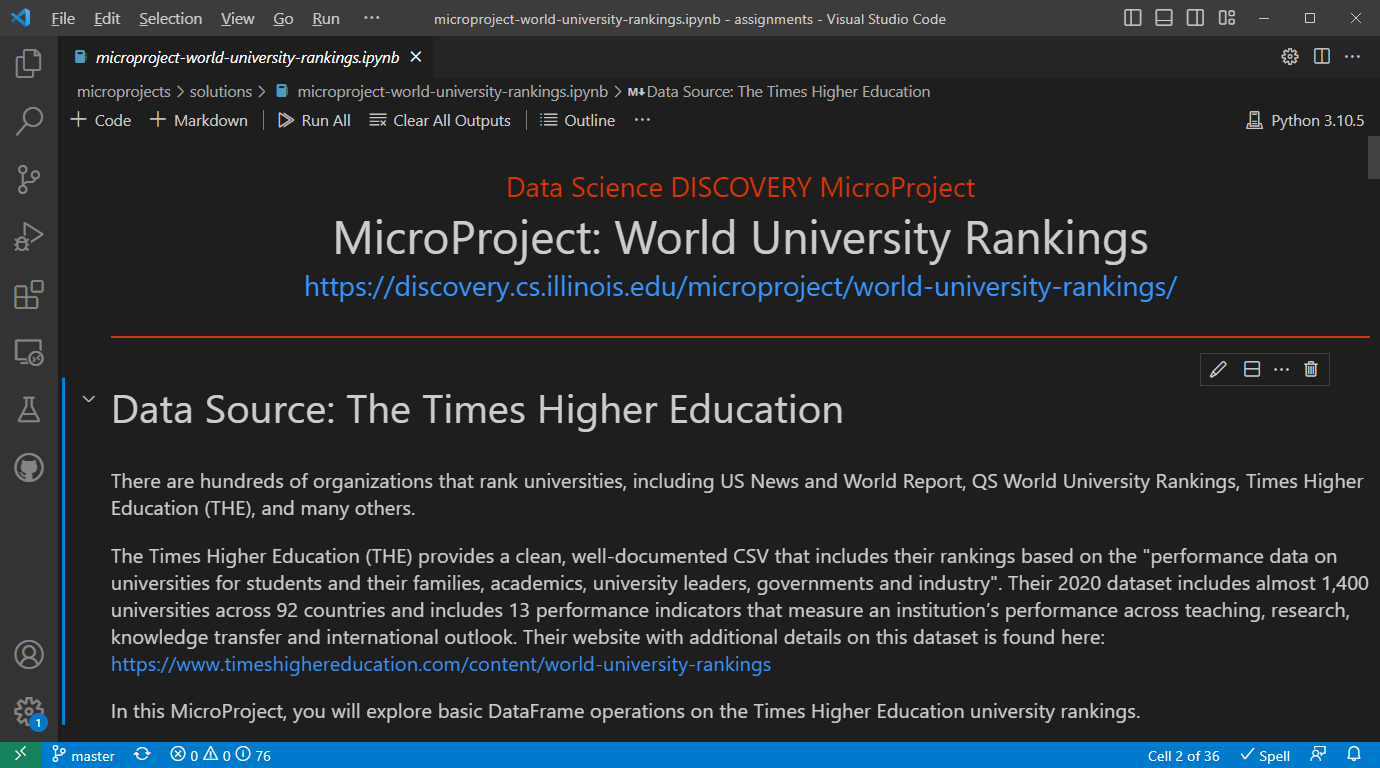1380x768 pixels.
Task: Open the Run menu
Action: tap(326, 19)
